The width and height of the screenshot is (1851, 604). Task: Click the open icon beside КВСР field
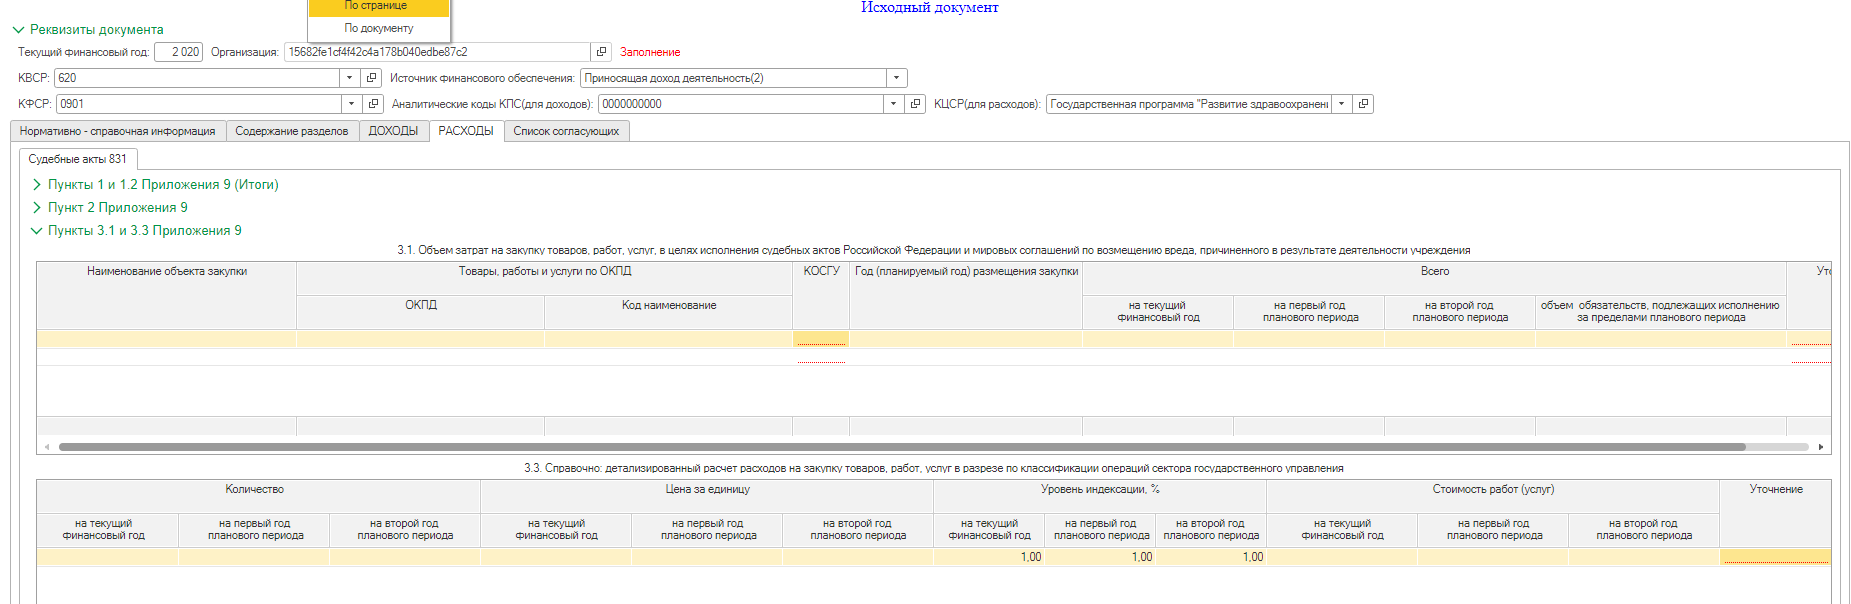click(x=372, y=78)
